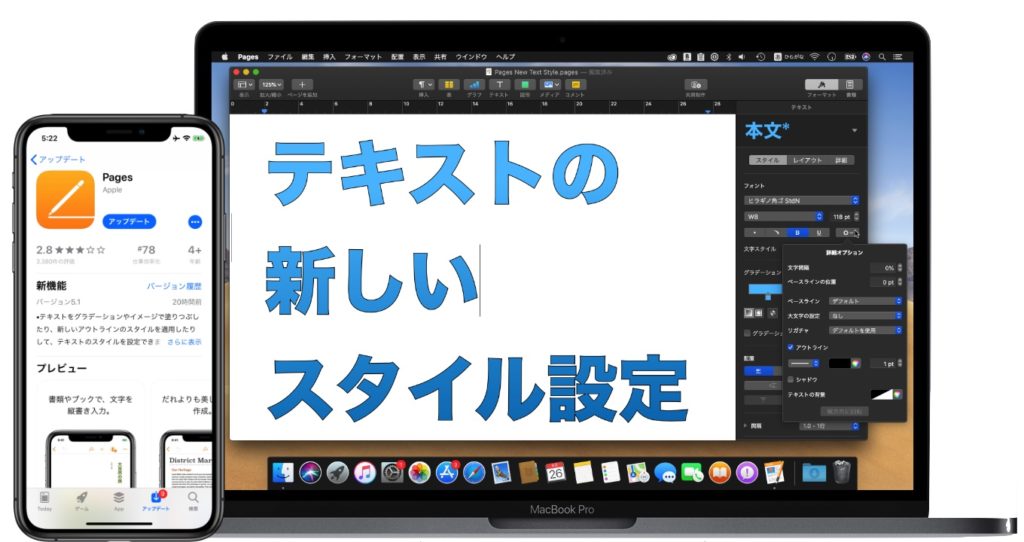Open the フォーマット menu
The image size is (1024, 542).
(x=363, y=57)
